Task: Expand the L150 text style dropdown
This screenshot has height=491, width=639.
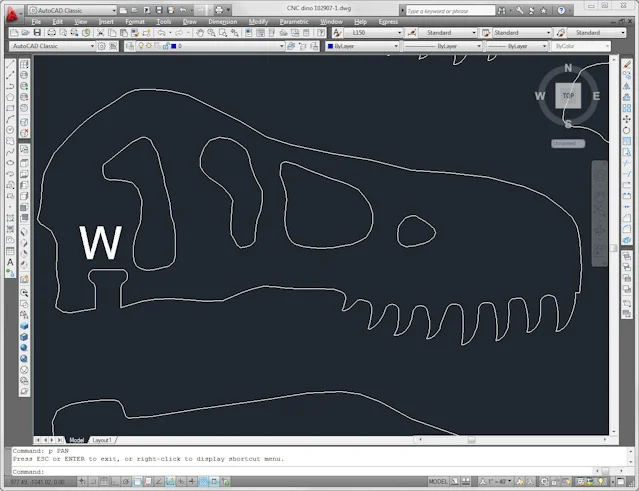Action: point(374,33)
